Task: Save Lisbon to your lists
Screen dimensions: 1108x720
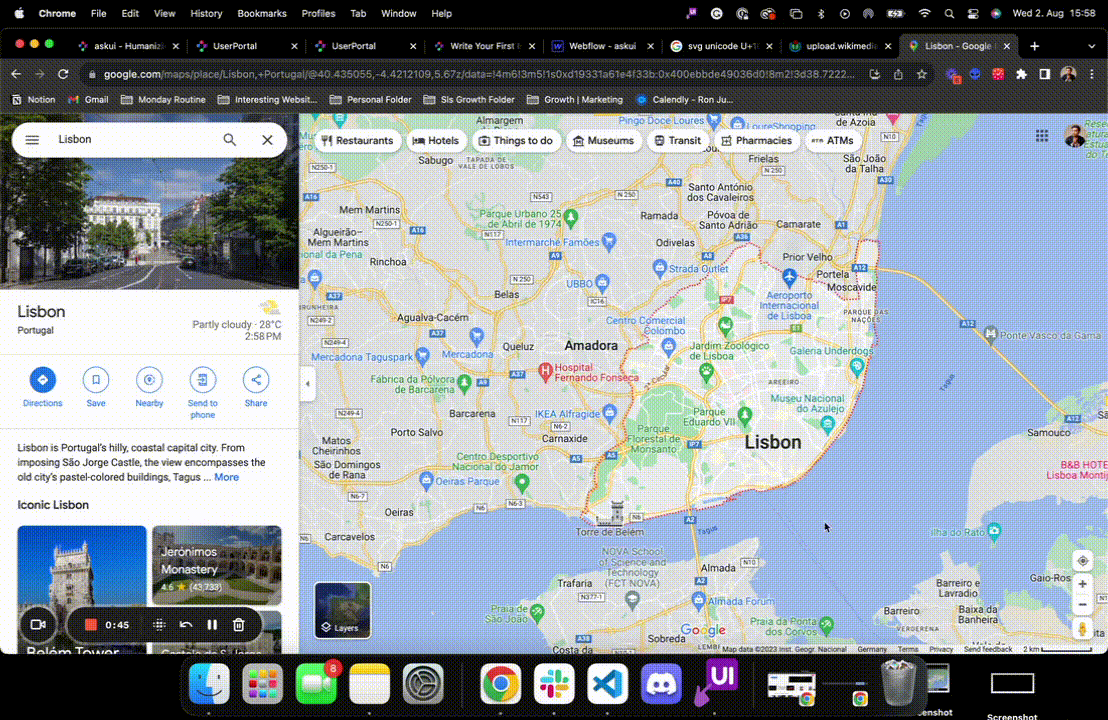Action: (95, 387)
